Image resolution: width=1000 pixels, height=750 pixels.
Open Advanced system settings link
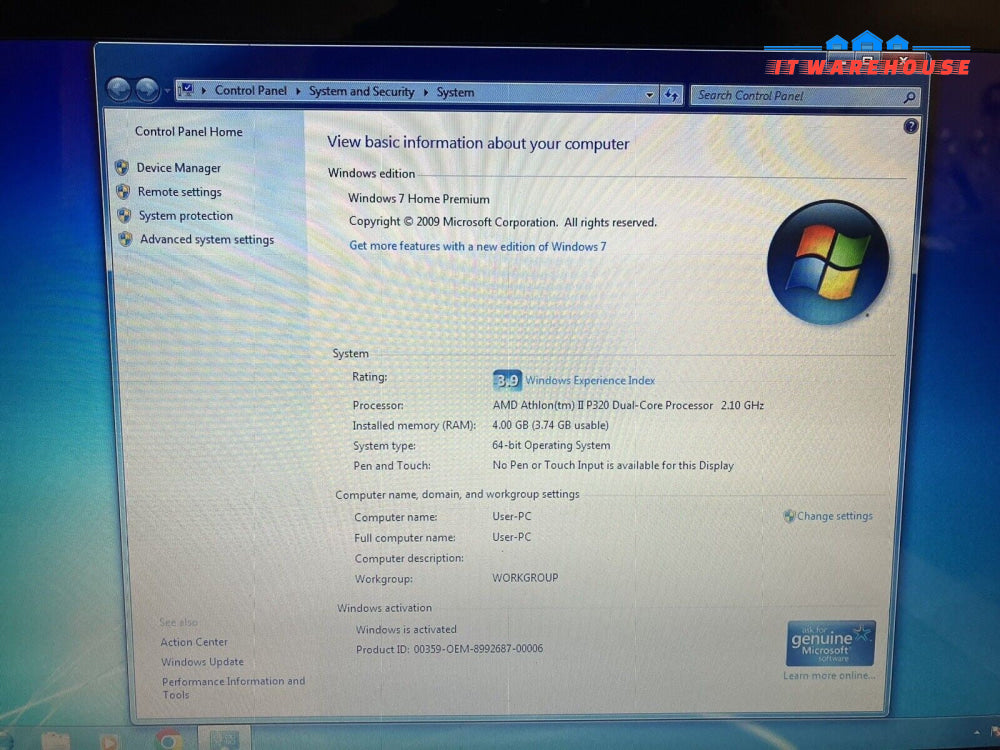pos(207,239)
